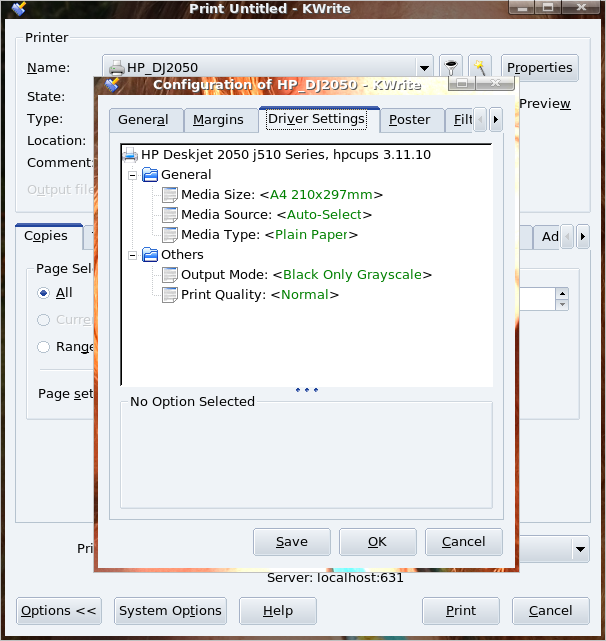The height and width of the screenshot is (641, 606).
Task: Open the printer Name dropdown arrow
Action: pyautogui.click(x=424, y=68)
